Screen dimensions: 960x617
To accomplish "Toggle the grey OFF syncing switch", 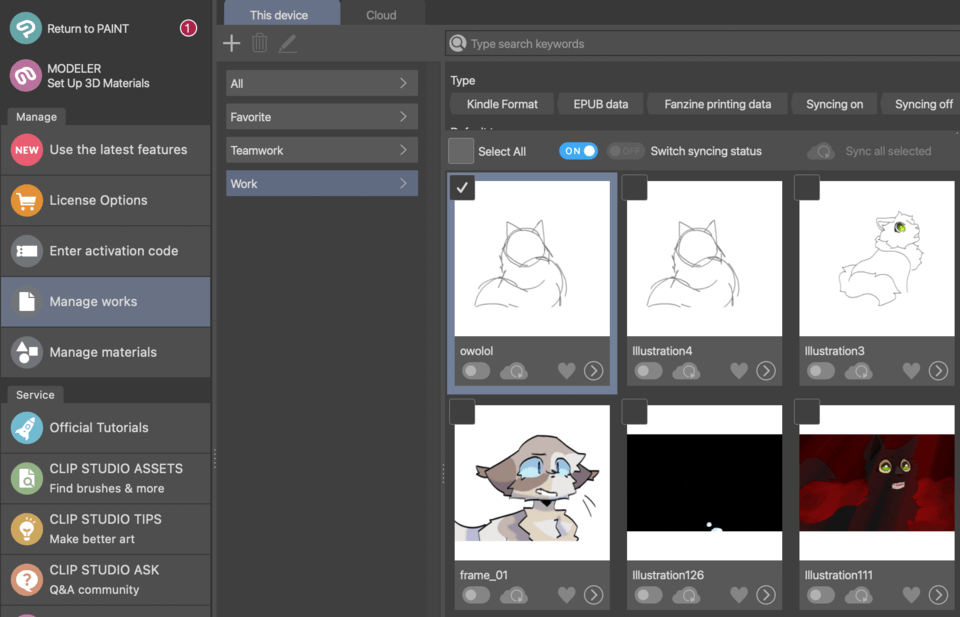I will click(x=625, y=151).
